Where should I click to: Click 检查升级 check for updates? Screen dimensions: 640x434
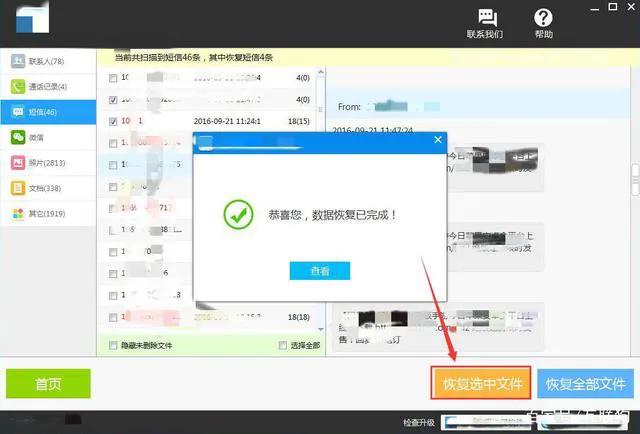click(419, 423)
